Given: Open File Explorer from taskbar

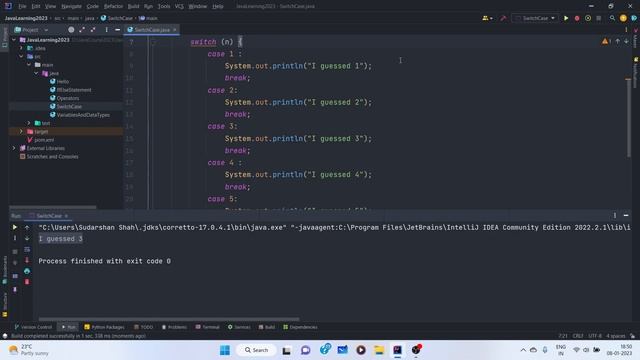Looking at the screenshot, I should click(x=379, y=350).
